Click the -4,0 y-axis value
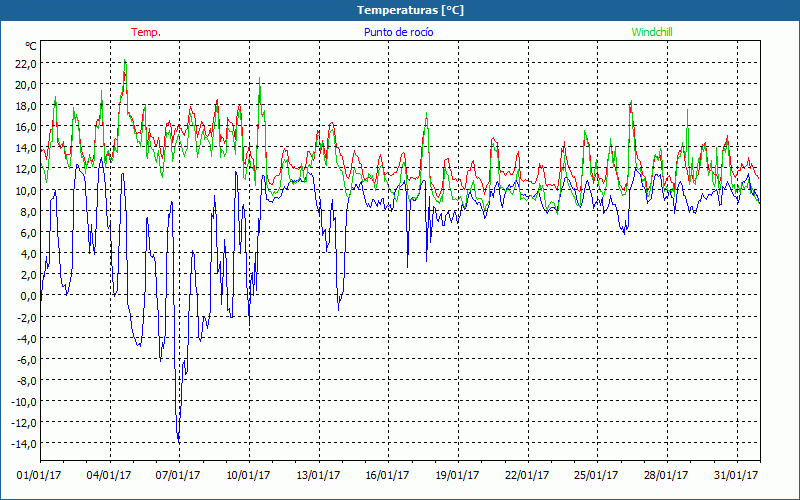Viewport: 800px width, 500px height. (27, 338)
